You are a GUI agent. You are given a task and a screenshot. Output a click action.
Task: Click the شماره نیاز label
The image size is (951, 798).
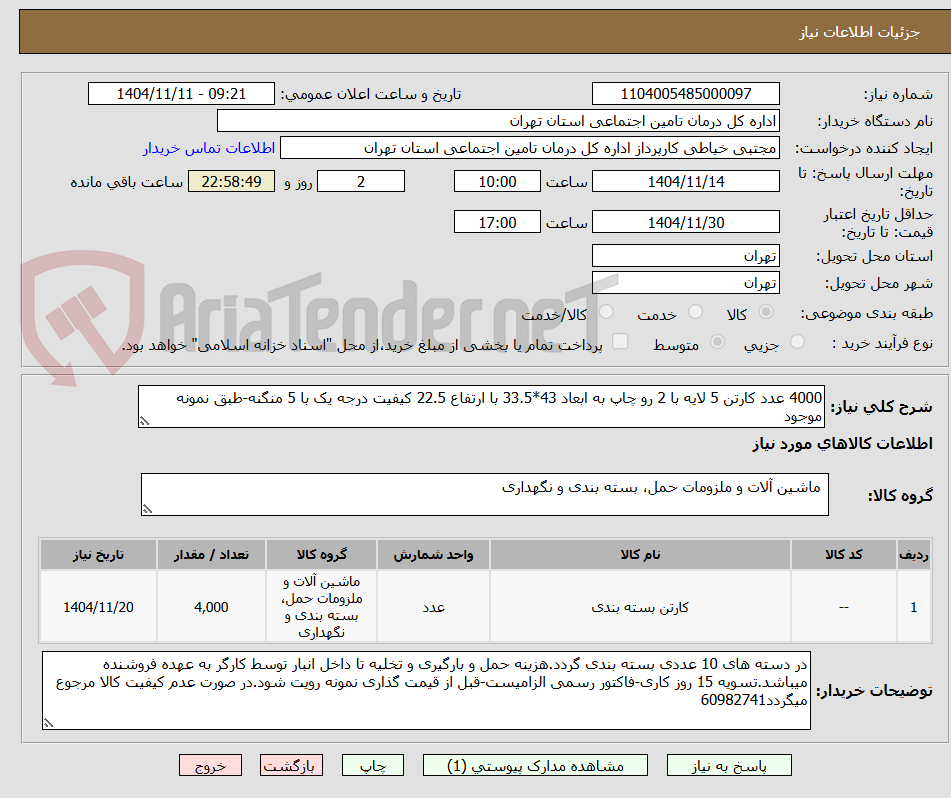click(898, 95)
